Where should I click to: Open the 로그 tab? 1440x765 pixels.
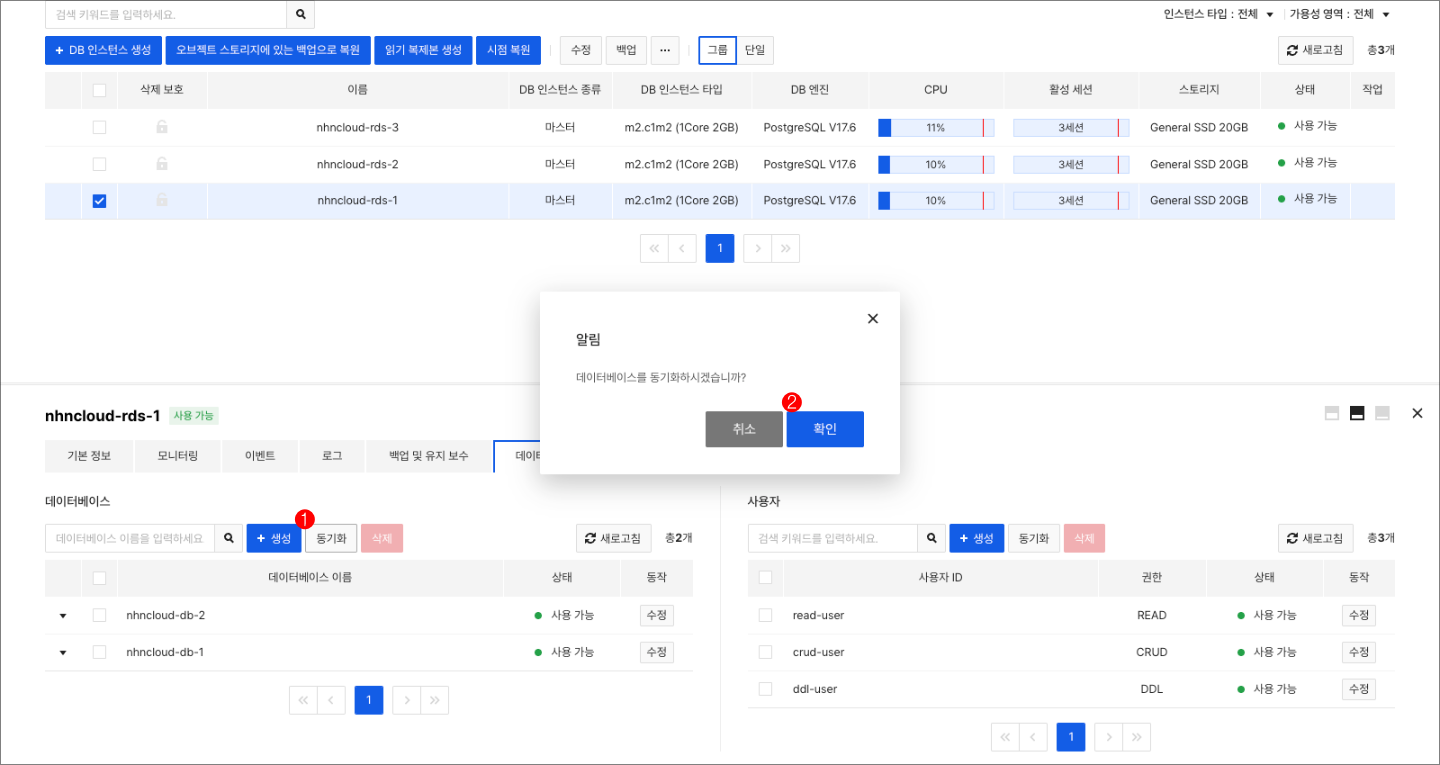332,455
